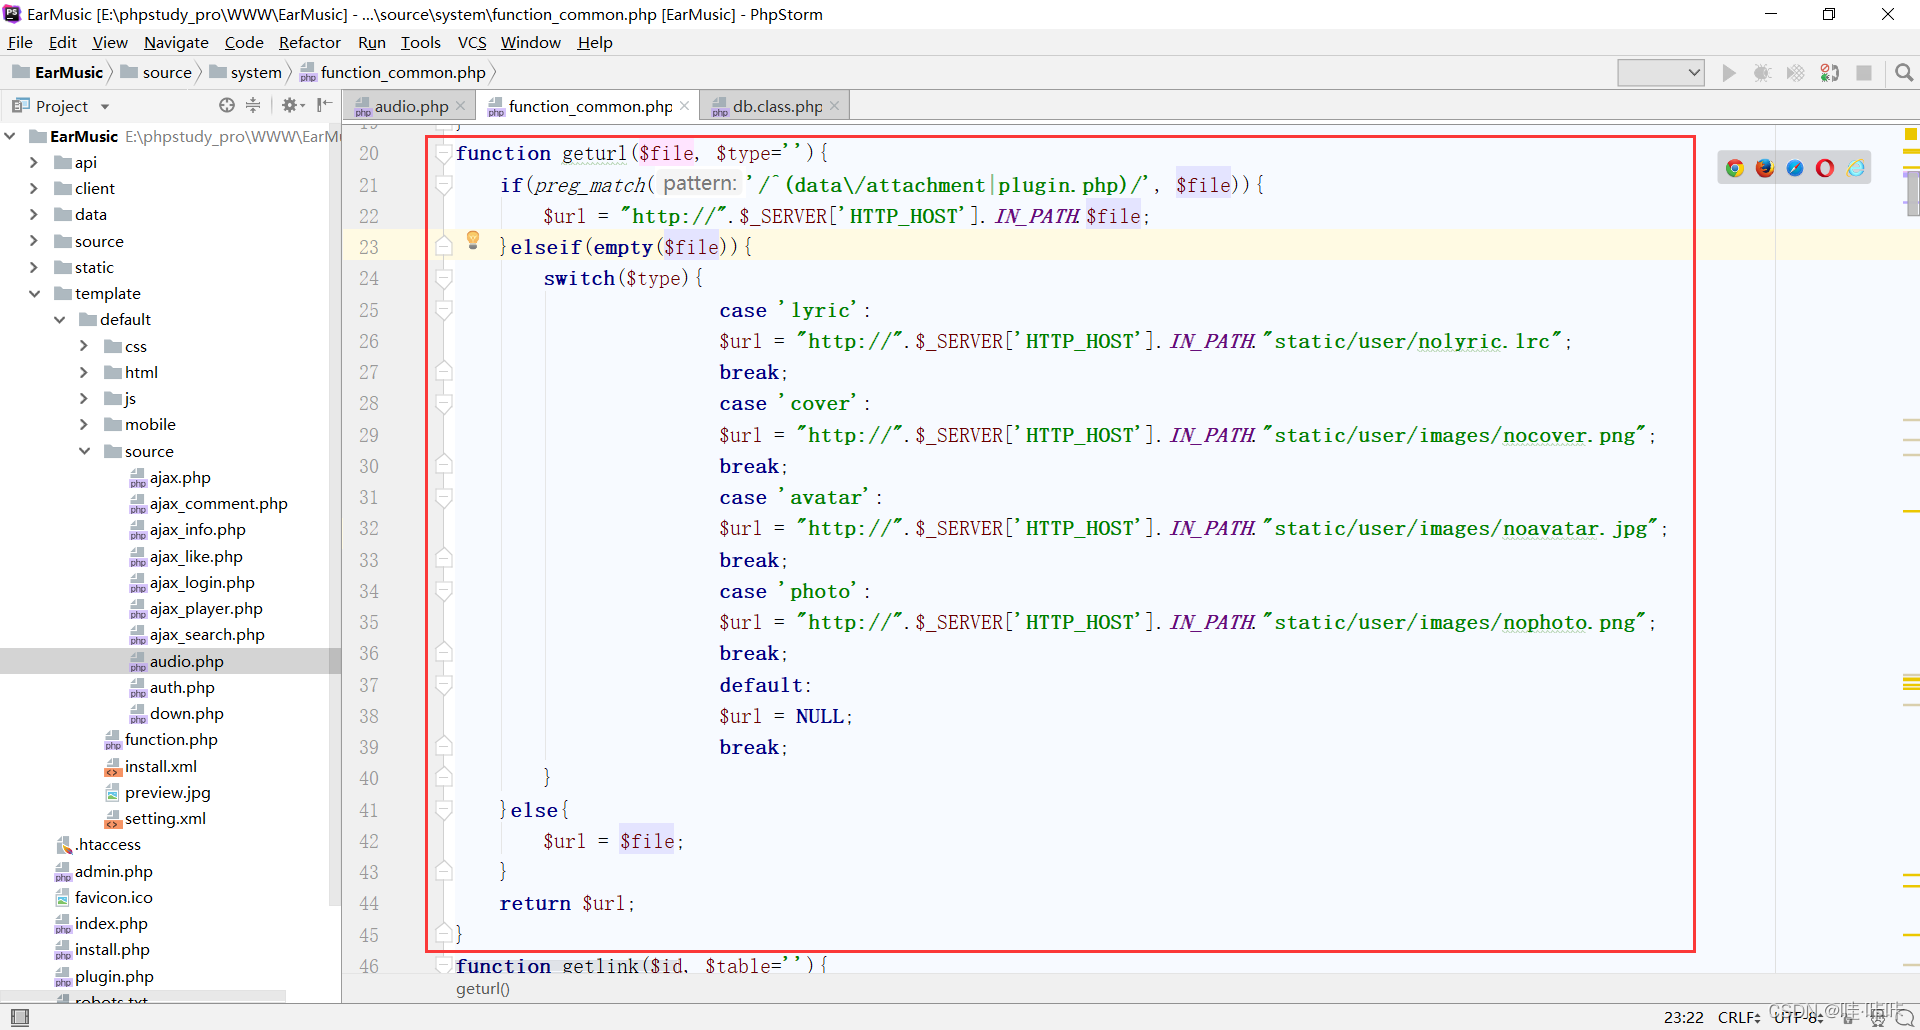Click the Stop square icon

point(1864,73)
